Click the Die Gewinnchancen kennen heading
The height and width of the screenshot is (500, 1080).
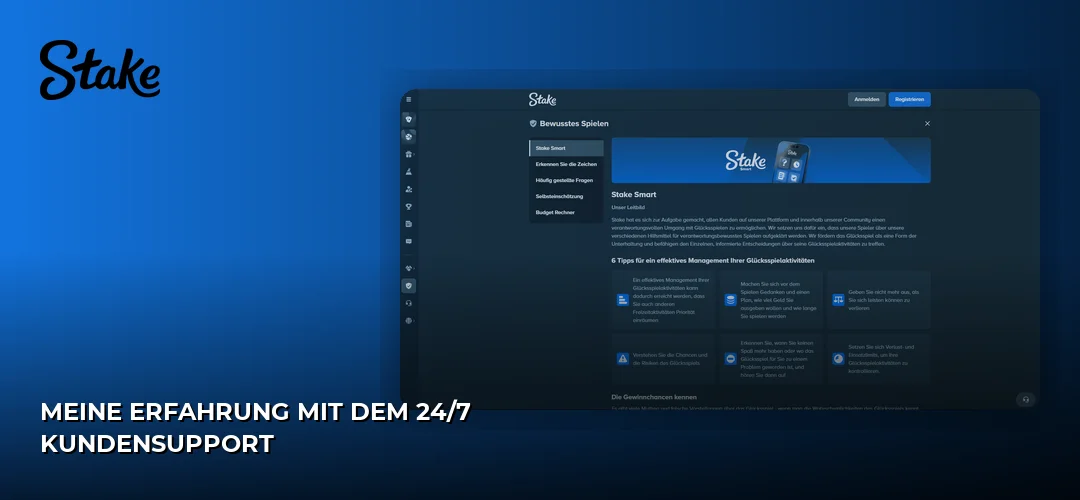(654, 397)
